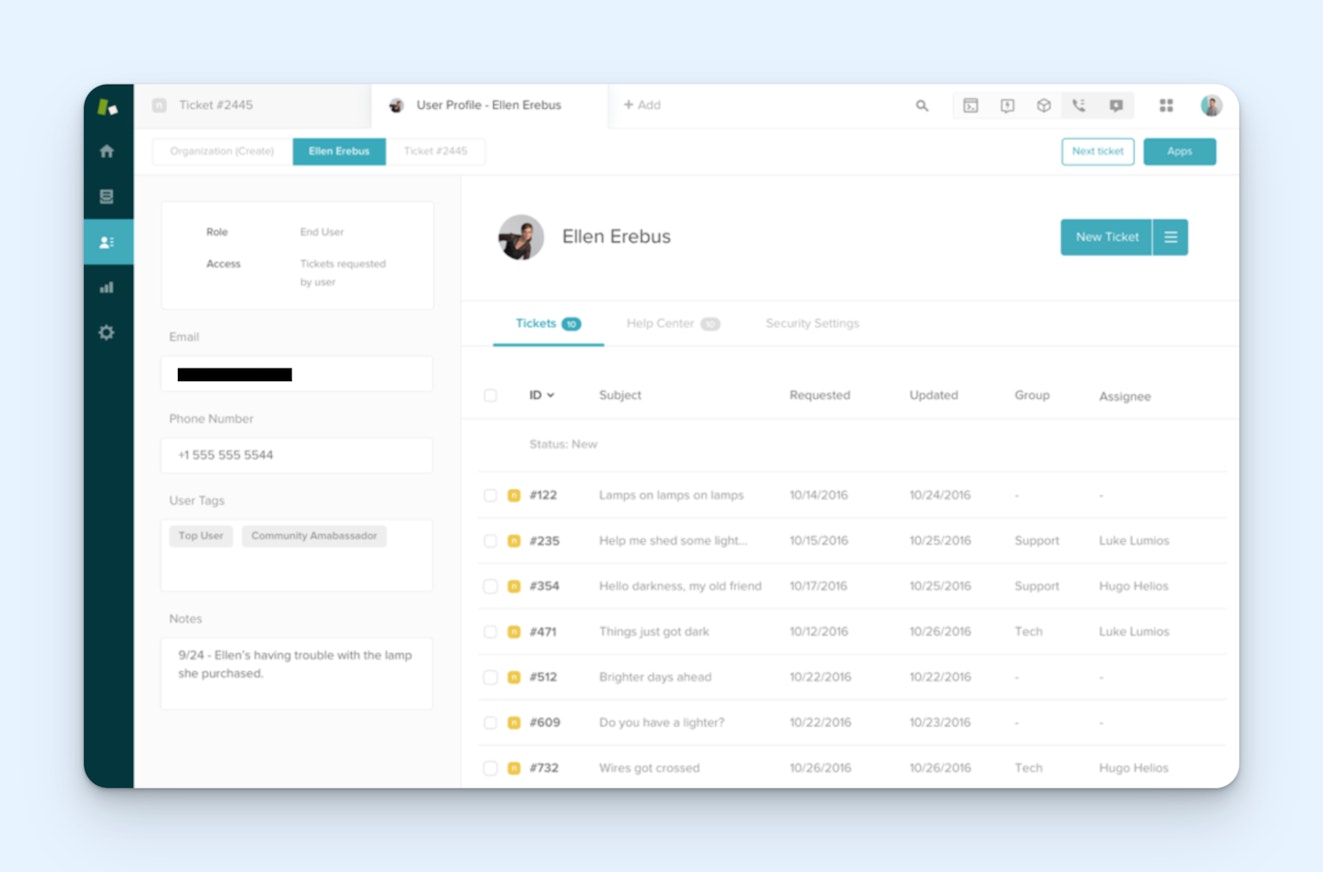Toggle the select-all checkbox in table header
The image size is (1323, 872).
(490, 396)
